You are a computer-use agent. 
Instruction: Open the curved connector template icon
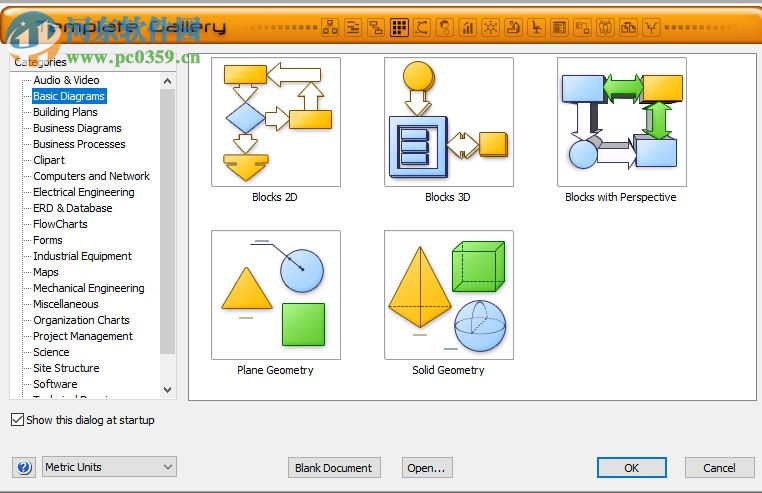[422, 28]
